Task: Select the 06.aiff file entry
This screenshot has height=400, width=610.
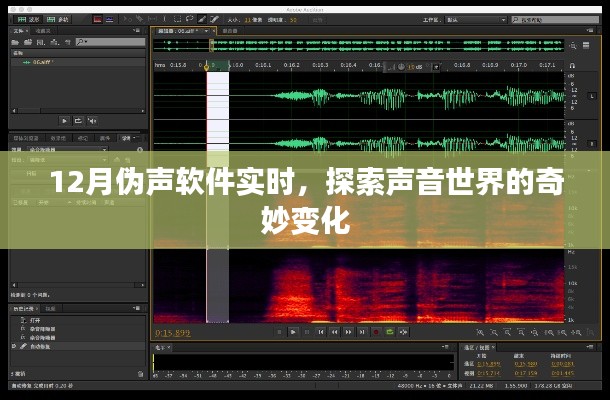Action: [78, 62]
